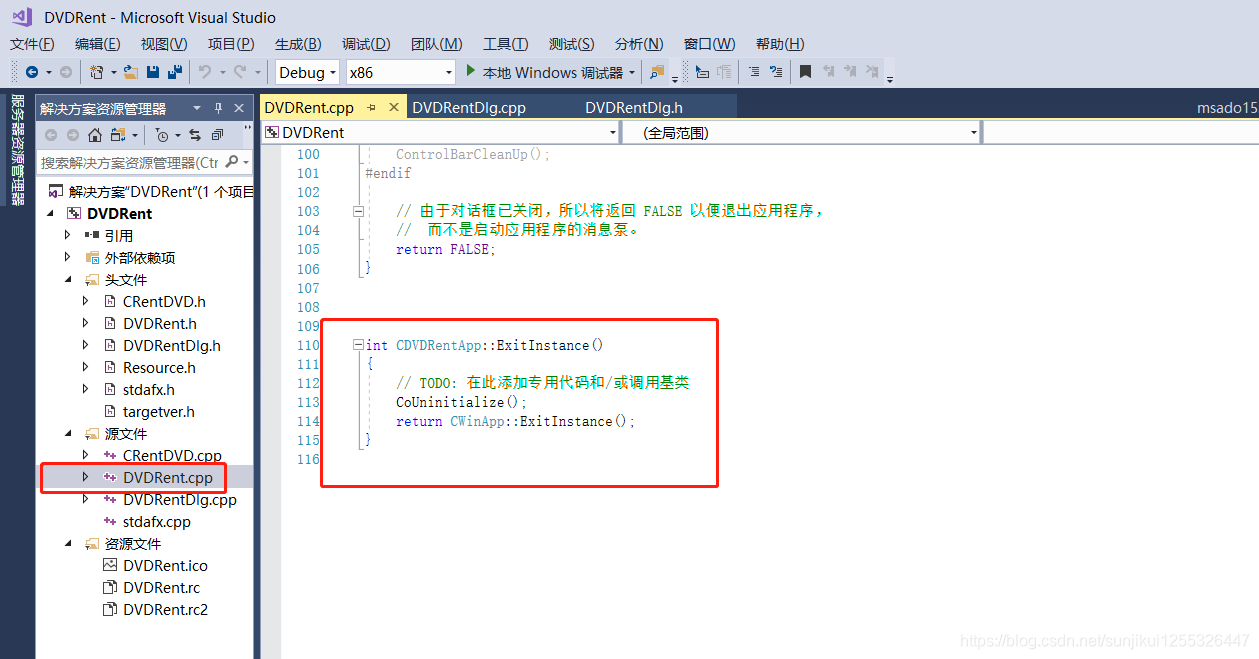Viewport: 1259px width, 659px height.
Task: Click the navigate backward arrow in main toolbar
Action: tap(32, 72)
